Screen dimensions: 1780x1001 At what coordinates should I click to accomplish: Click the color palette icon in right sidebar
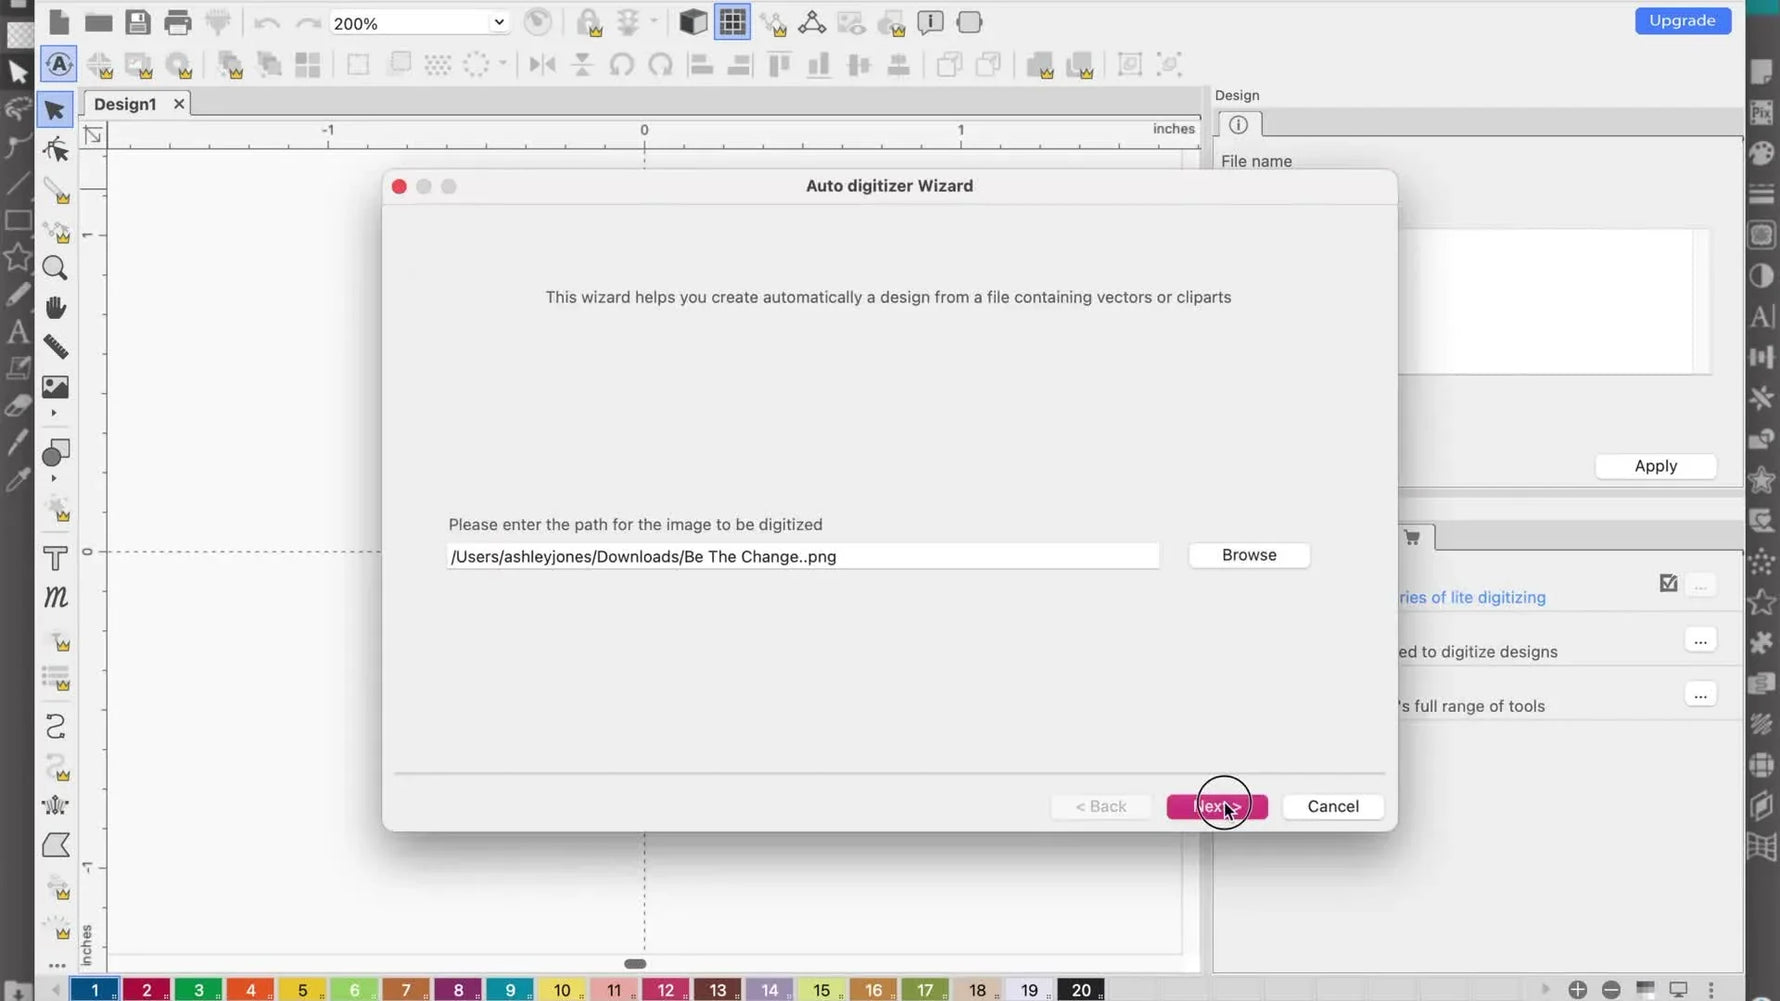[1762, 153]
